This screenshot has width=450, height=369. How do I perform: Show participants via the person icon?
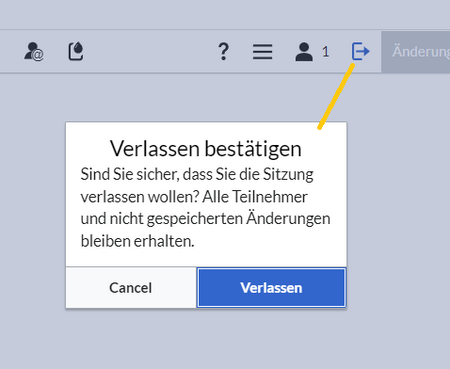coord(304,52)
